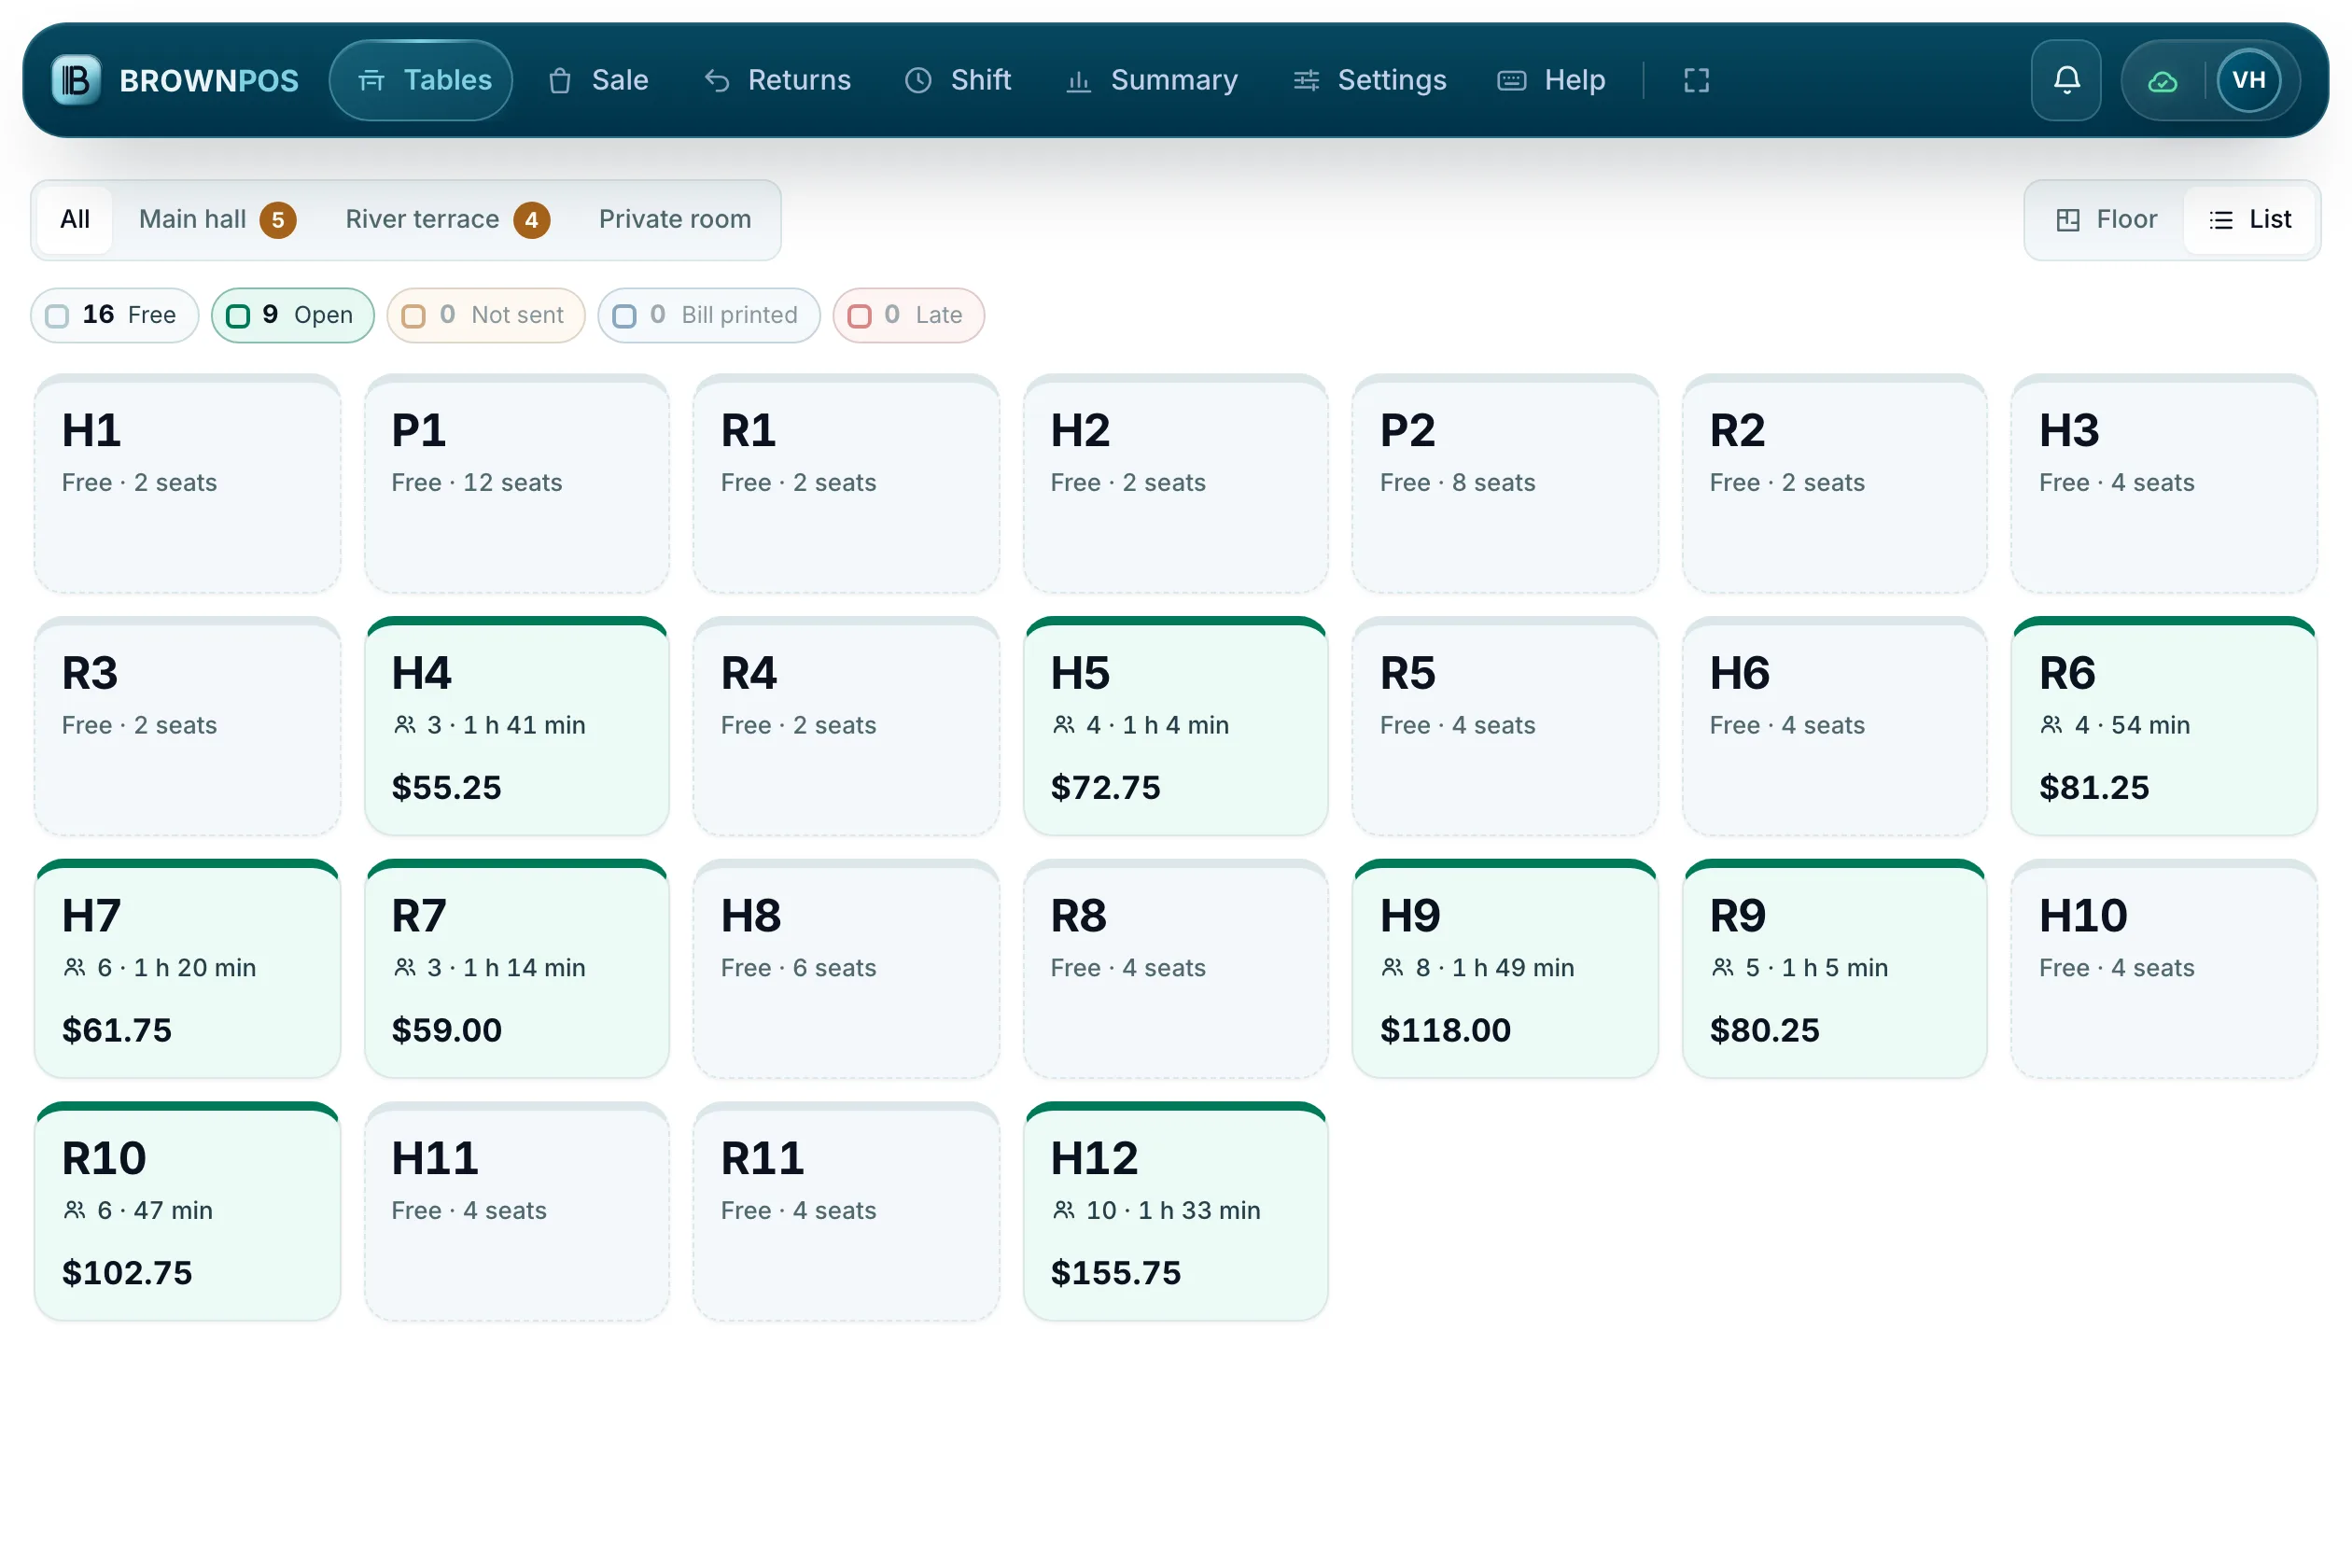Open table H4 order $55.25

click(x=517, y=727)
